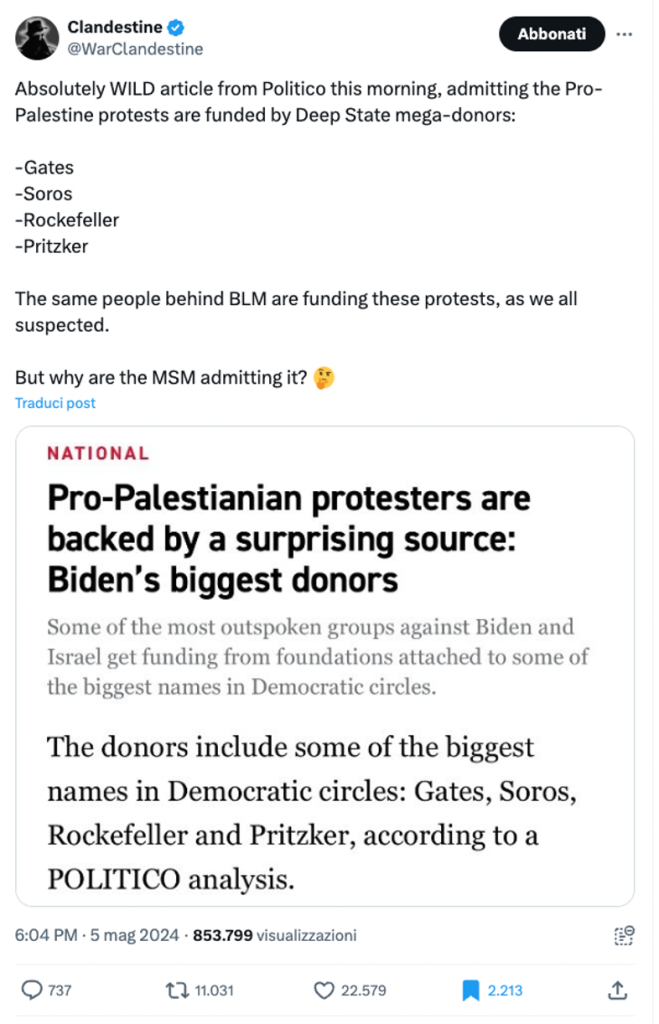Click the 737 replies count
Viewport: 659px width, 1024px height.
coord(60,990)
